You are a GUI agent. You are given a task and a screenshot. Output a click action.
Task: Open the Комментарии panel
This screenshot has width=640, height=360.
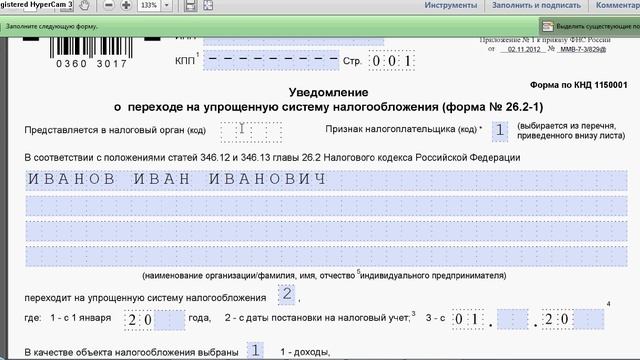pos(618,5)
